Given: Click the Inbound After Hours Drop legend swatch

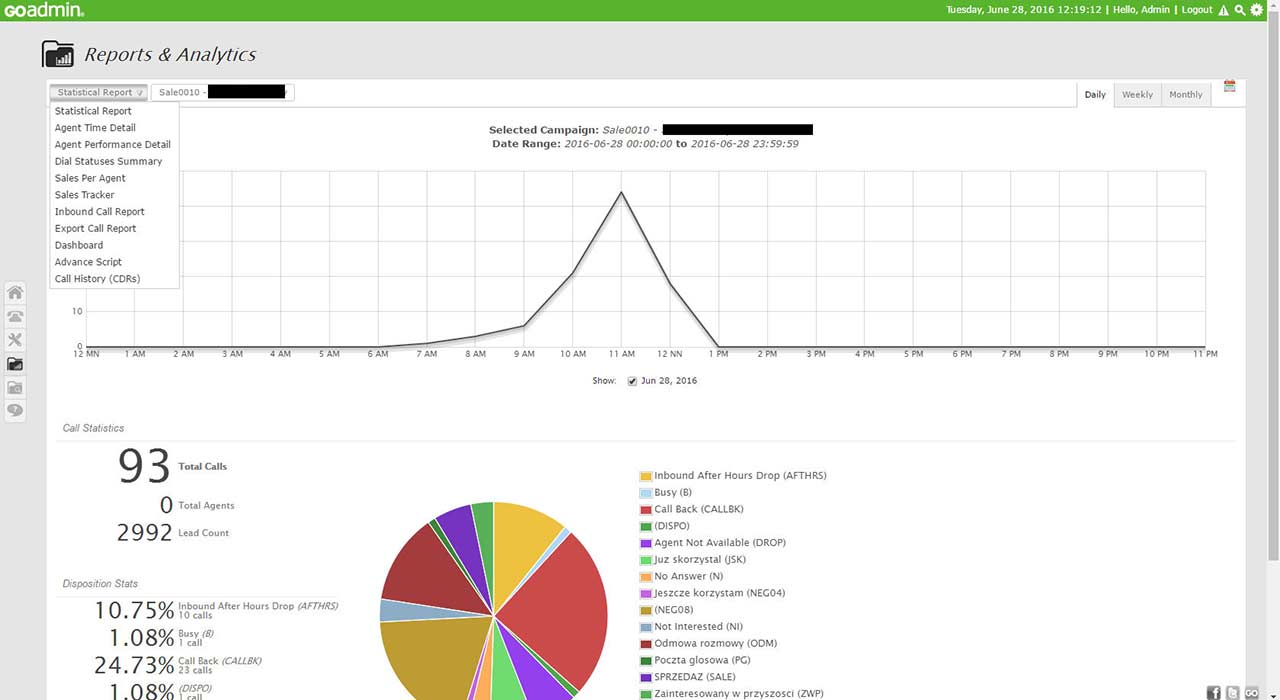Looking at the screenshot, I should pos(646,476).
